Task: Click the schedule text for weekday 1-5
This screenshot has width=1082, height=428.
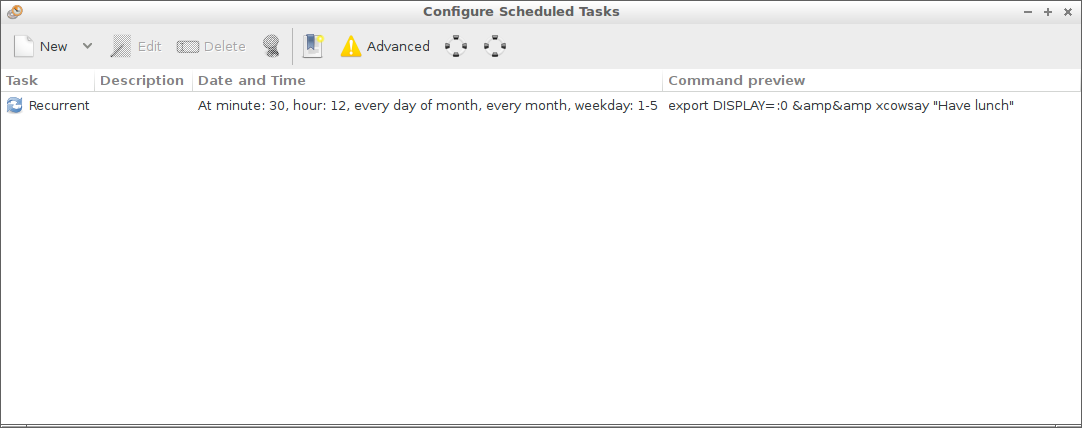Action: click(x=427, y=105)
